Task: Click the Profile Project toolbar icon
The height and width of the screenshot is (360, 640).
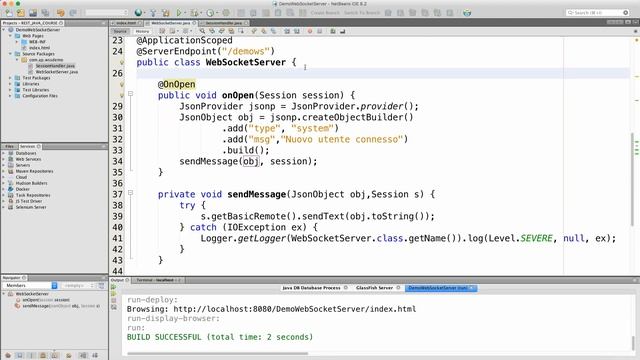Action: (x=210, y=13)
